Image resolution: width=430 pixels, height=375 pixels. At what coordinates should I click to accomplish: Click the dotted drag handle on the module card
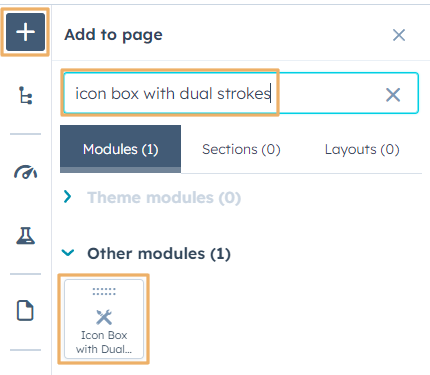point(104,292)
